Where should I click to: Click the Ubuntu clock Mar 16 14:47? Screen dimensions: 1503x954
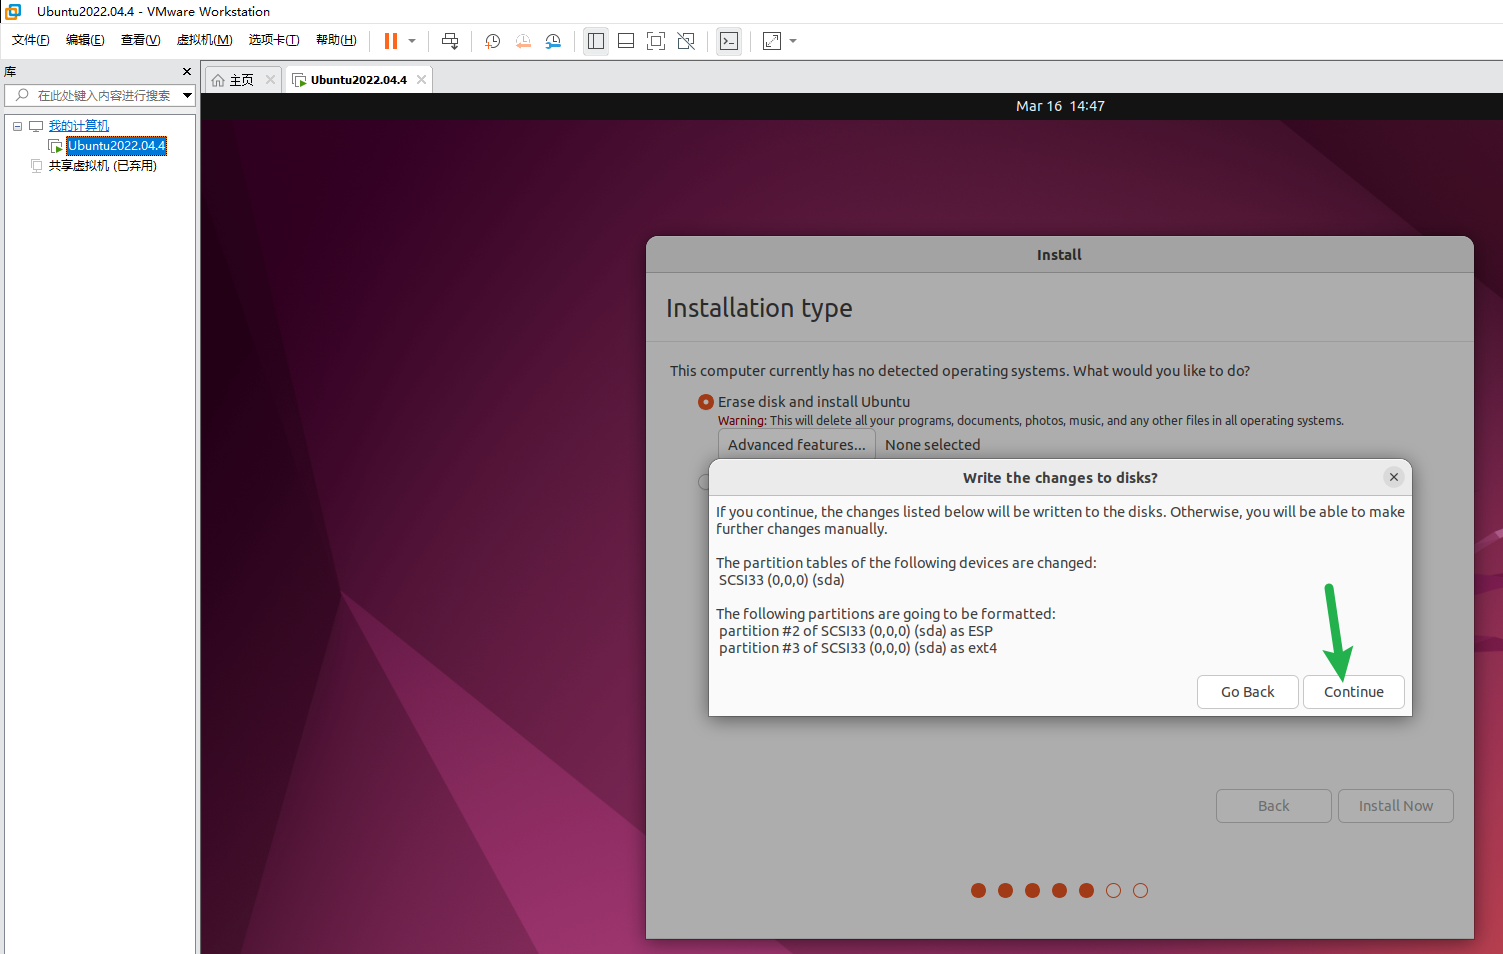[x=1060, y=106]
